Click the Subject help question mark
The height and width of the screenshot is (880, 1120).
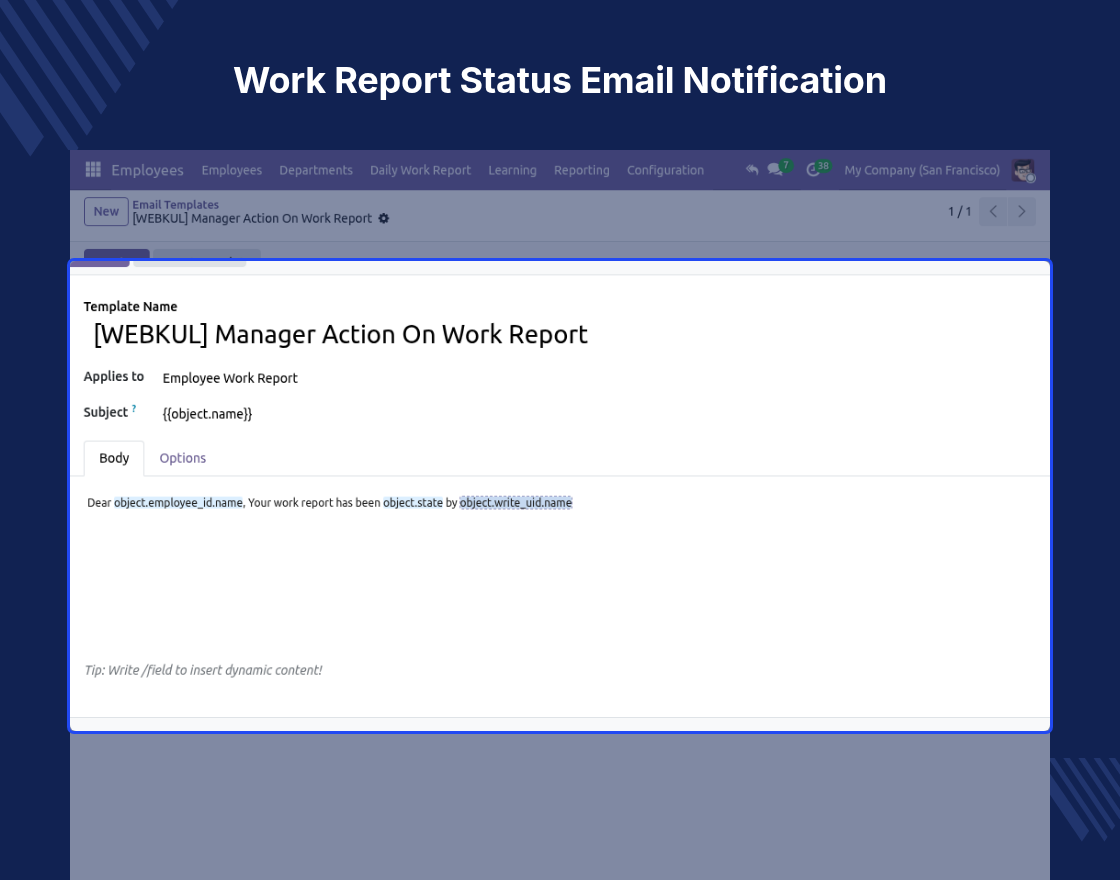pos(134,409)
